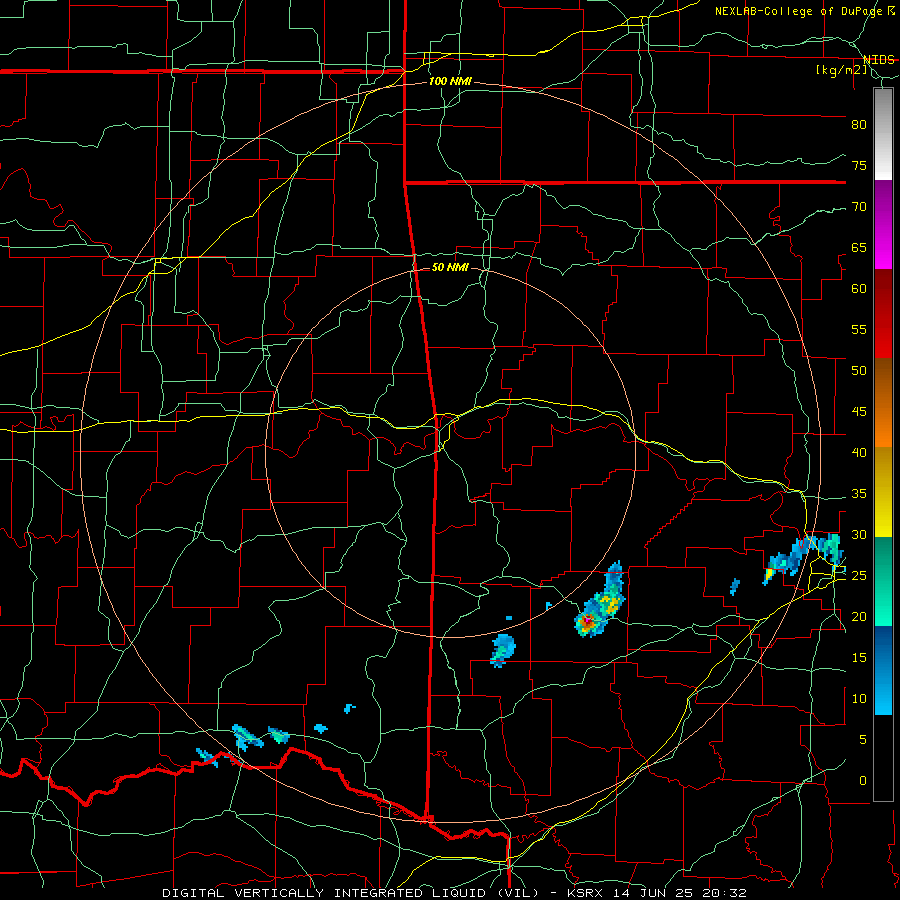Screen dimensions: 900x900
Task: Click the teal green color bar segment
Action: 883,560
